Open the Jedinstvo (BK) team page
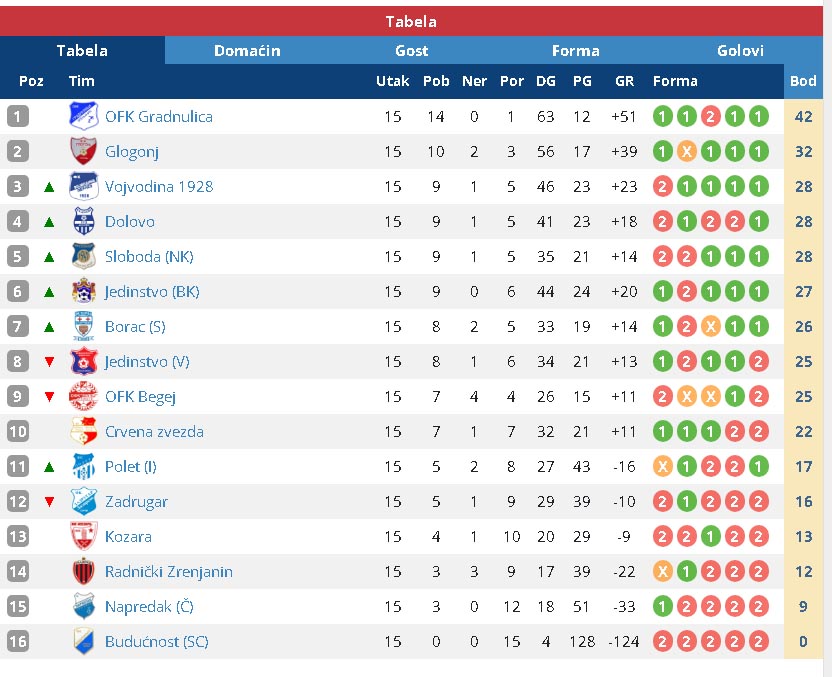832x677 pixels. pyautogui.click(x=152, y=291)
